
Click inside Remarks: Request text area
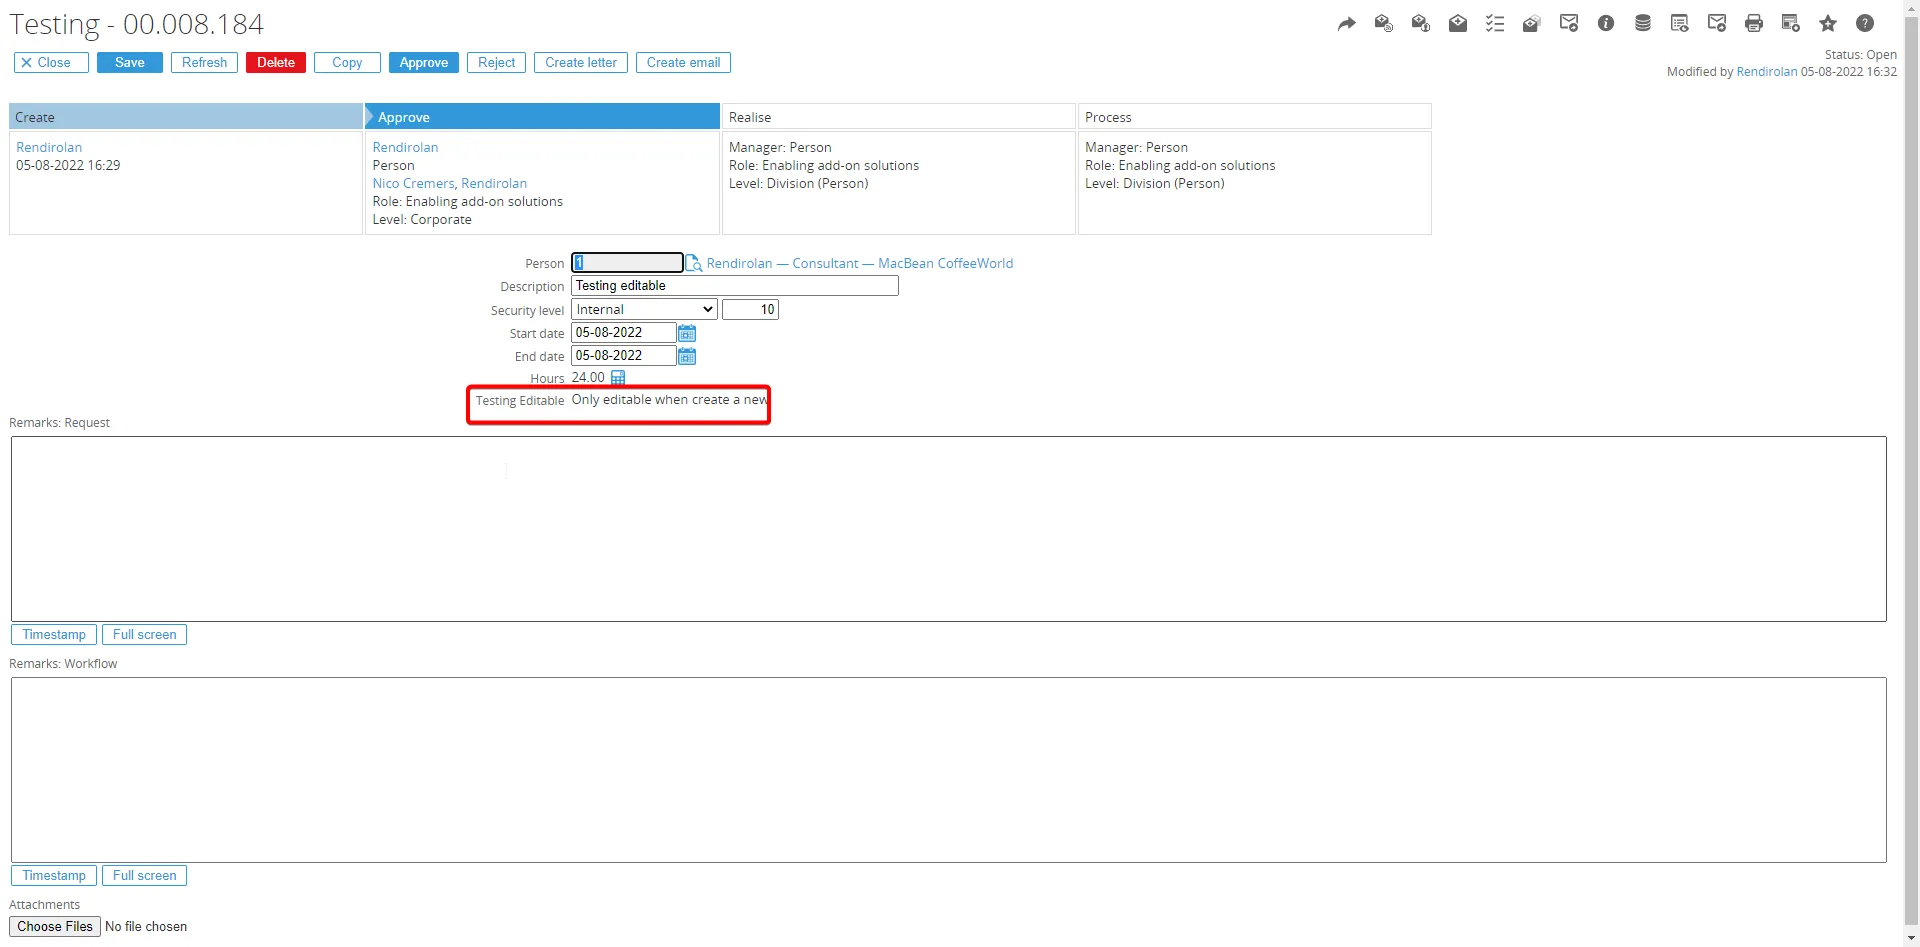pos(949,529)
